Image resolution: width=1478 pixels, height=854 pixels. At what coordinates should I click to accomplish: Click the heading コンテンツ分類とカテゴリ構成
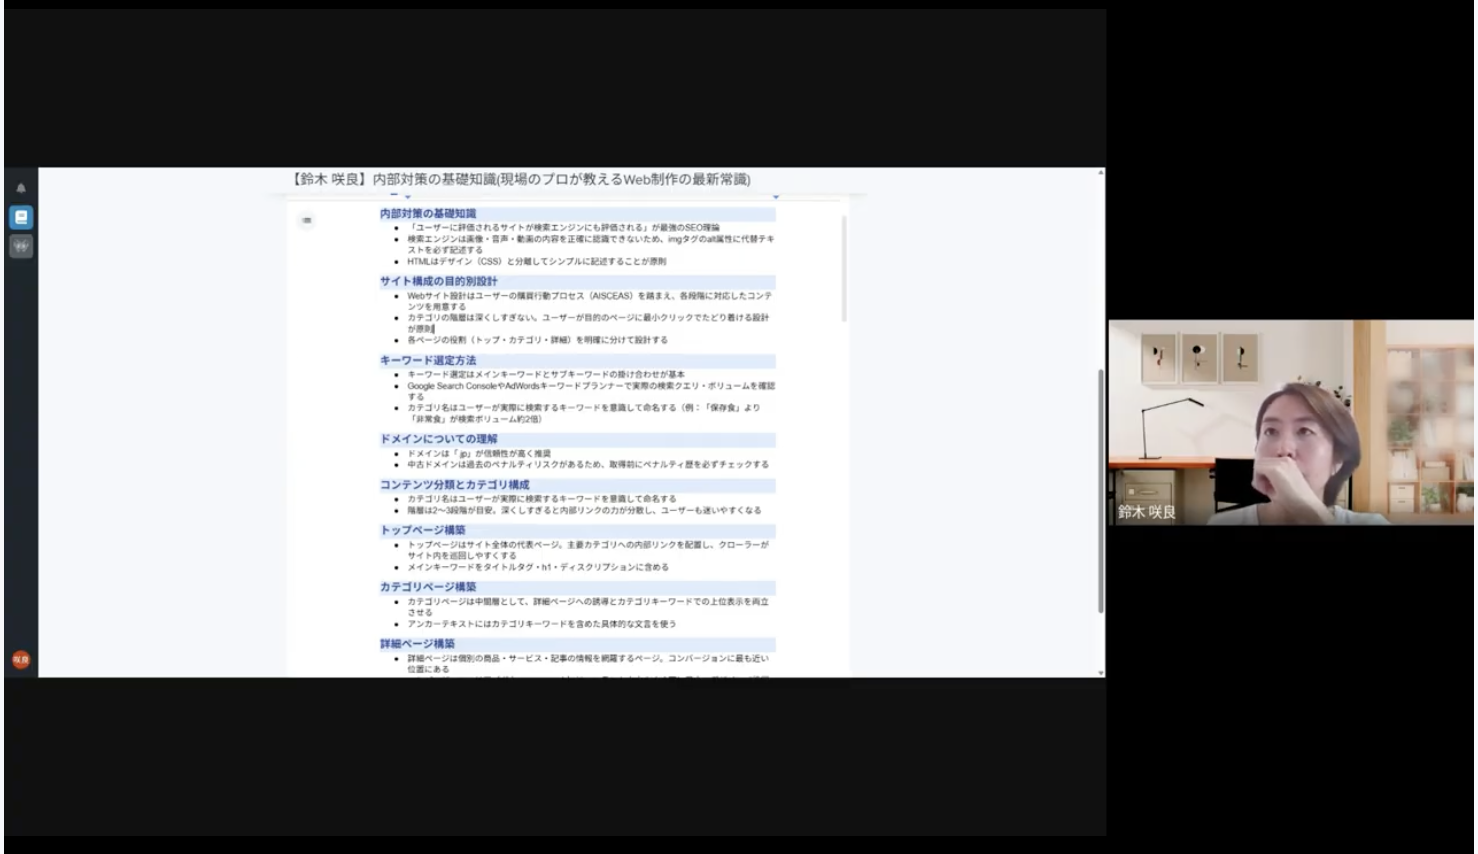(x=454, y=484)
